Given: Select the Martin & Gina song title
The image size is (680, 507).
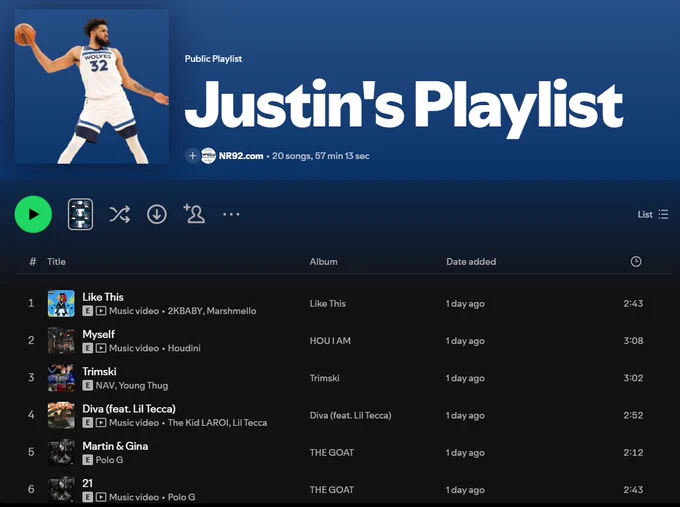Looking at the screenshot, I should coord(115,446).
